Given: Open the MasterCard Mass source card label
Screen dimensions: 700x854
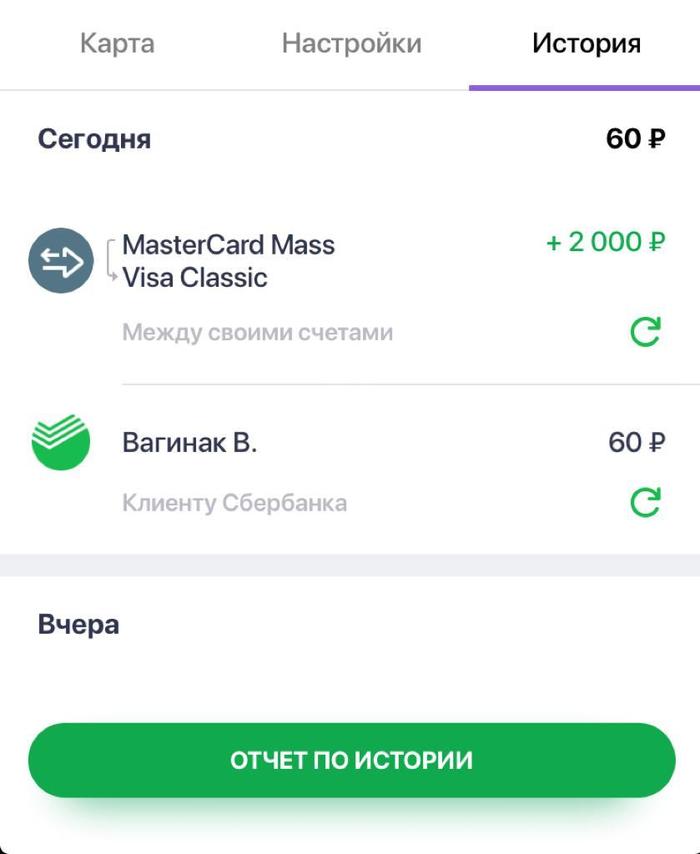Looking at the screenshot, I should click(x=228, y=245).
